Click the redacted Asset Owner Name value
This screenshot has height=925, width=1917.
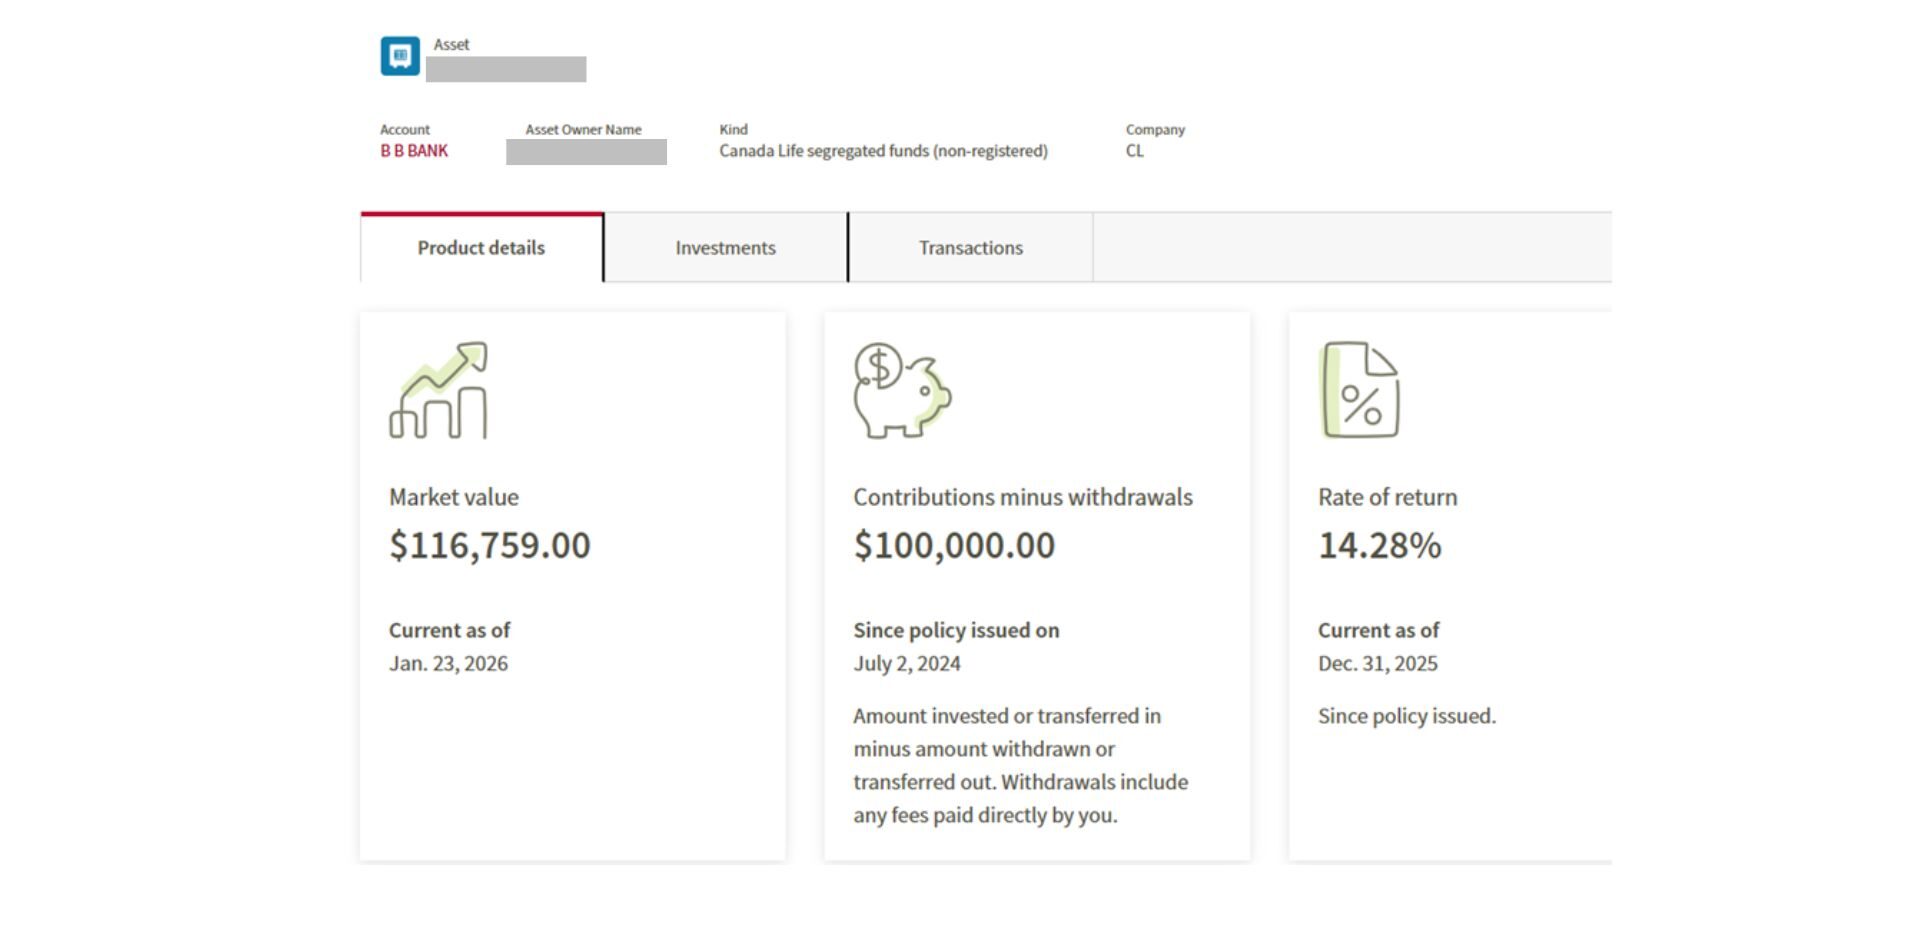(586, 152)
